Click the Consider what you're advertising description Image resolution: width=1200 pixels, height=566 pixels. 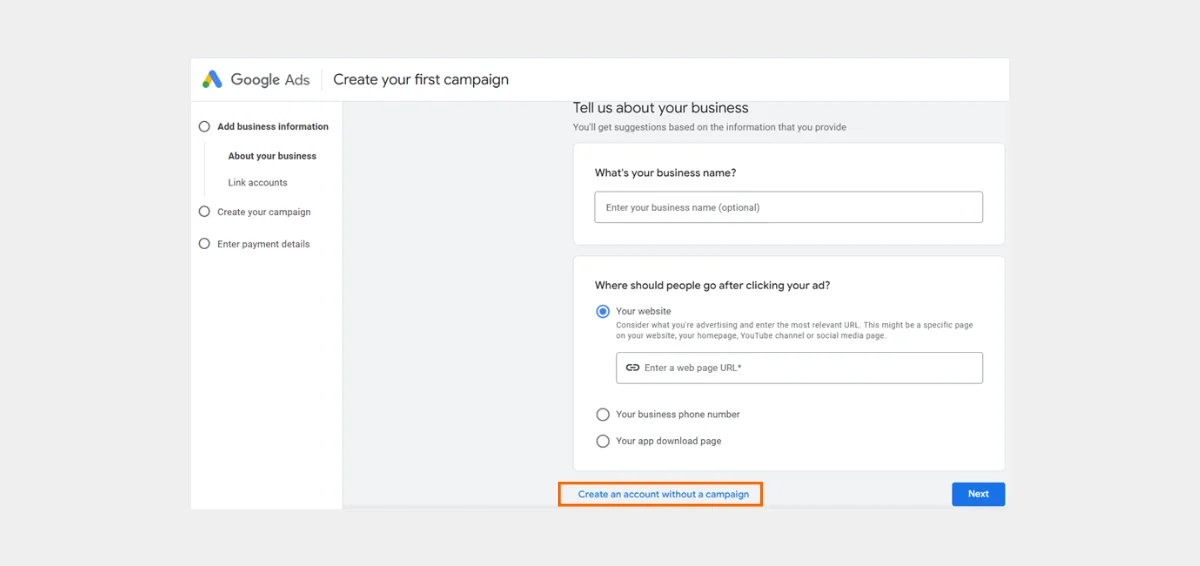pos(794,331)
